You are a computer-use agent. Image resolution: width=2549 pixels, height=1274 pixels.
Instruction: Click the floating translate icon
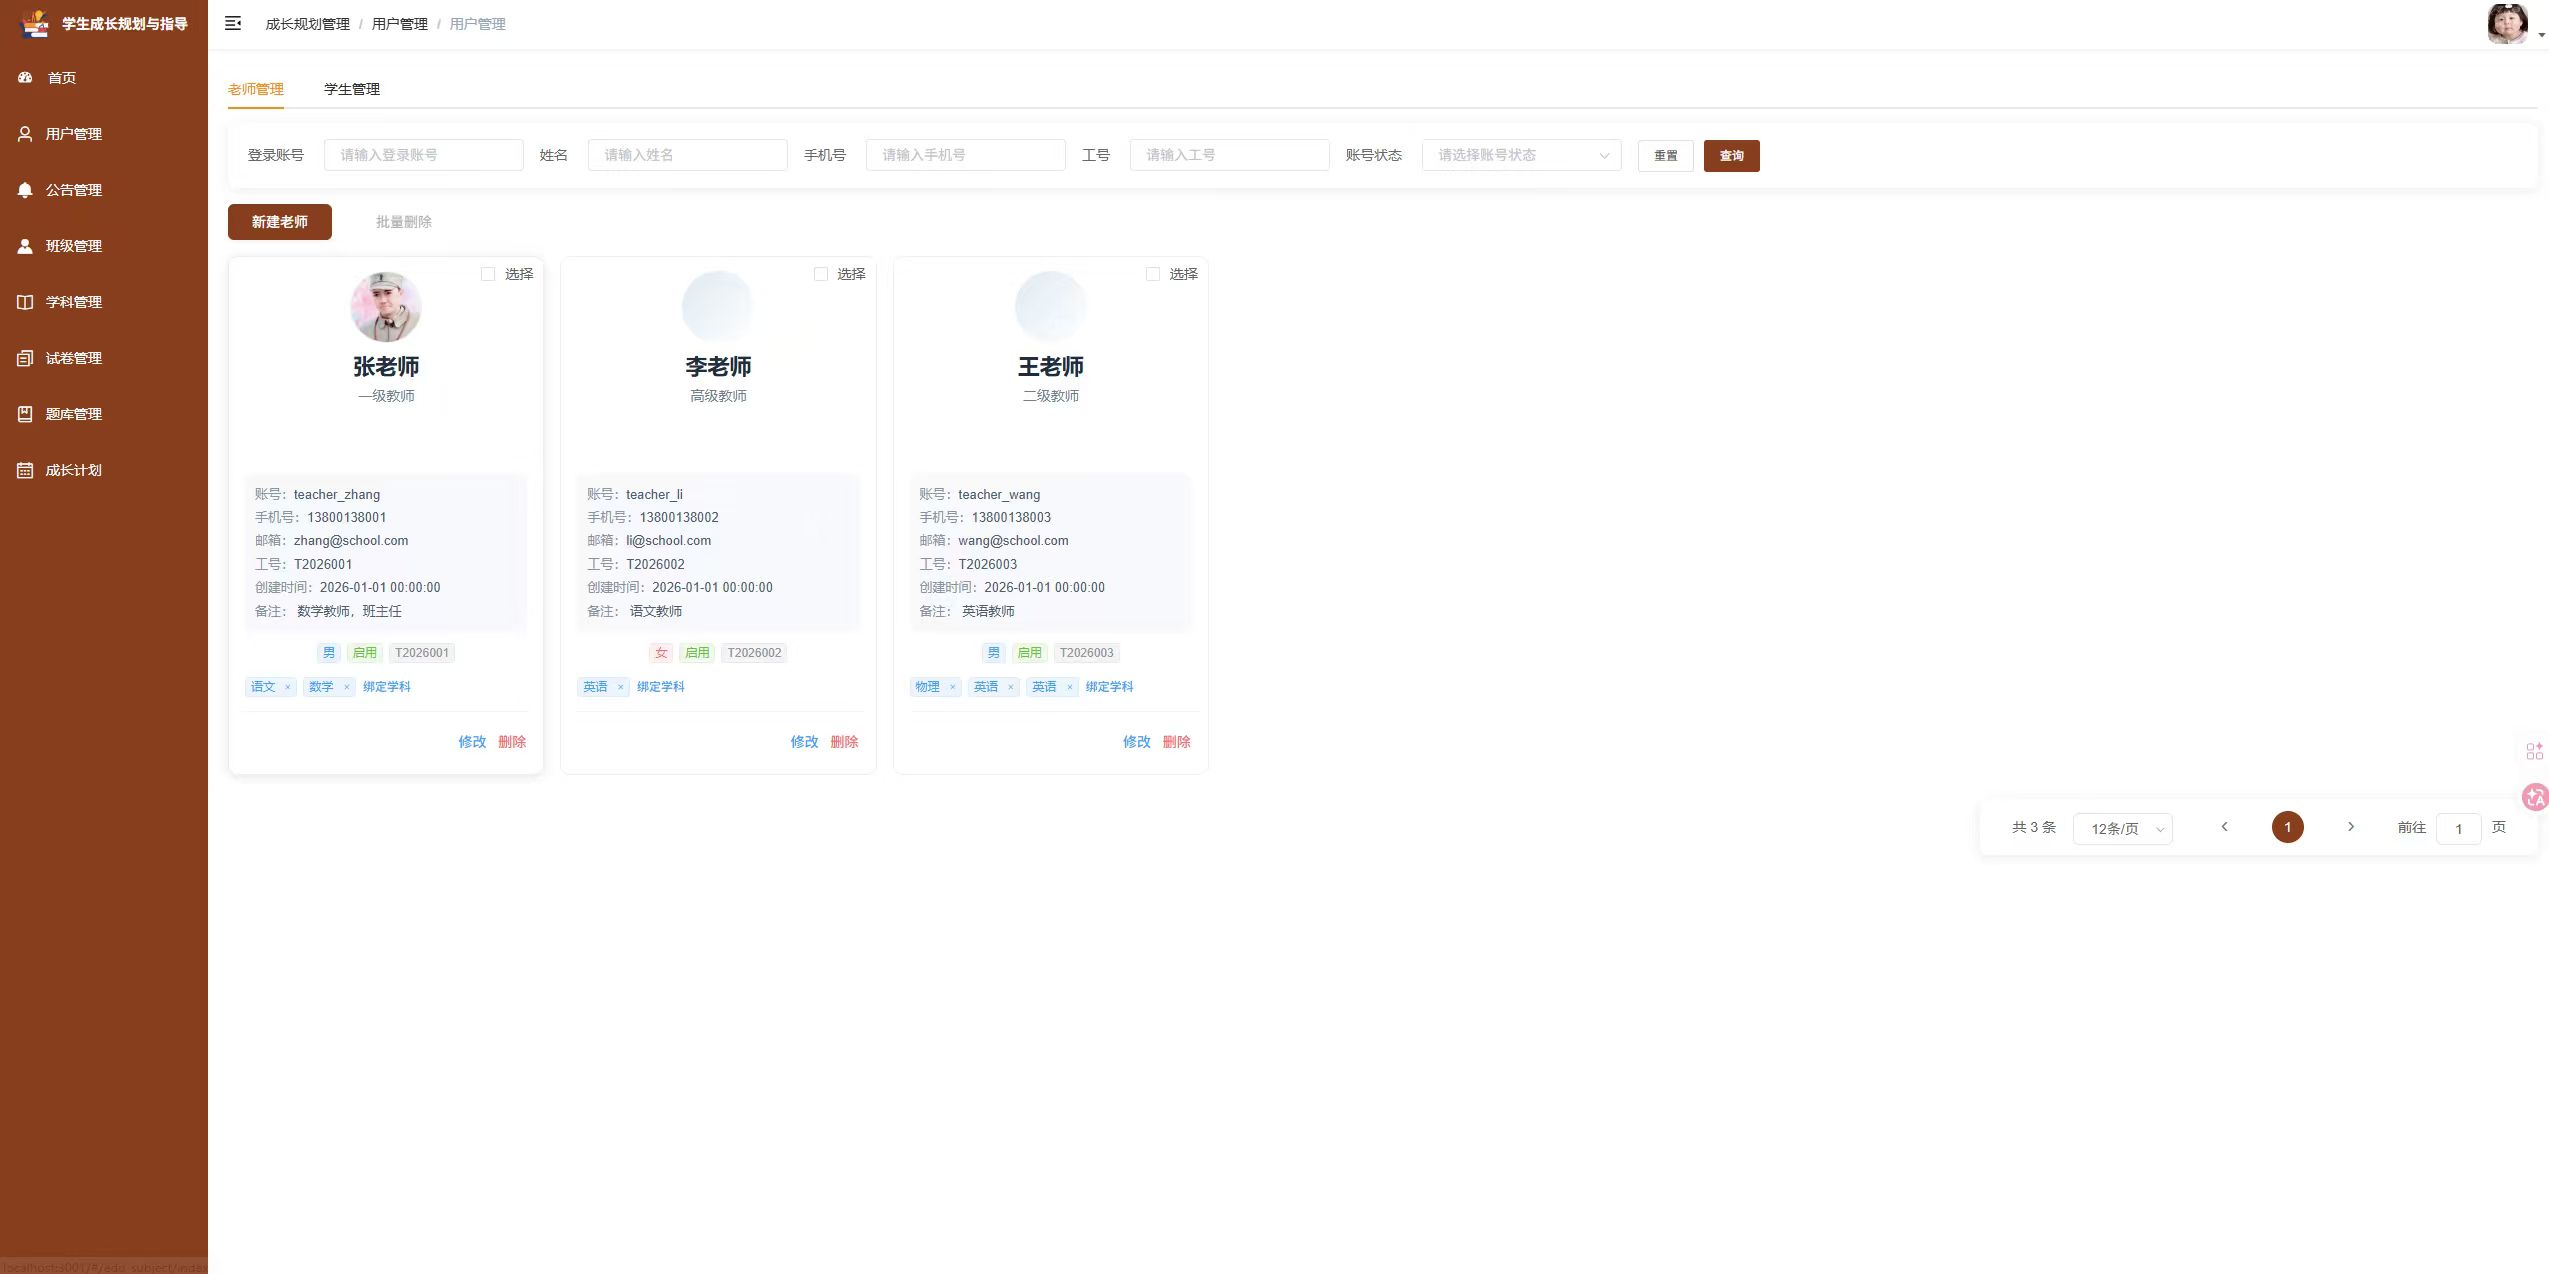(x=2536, y=797)
